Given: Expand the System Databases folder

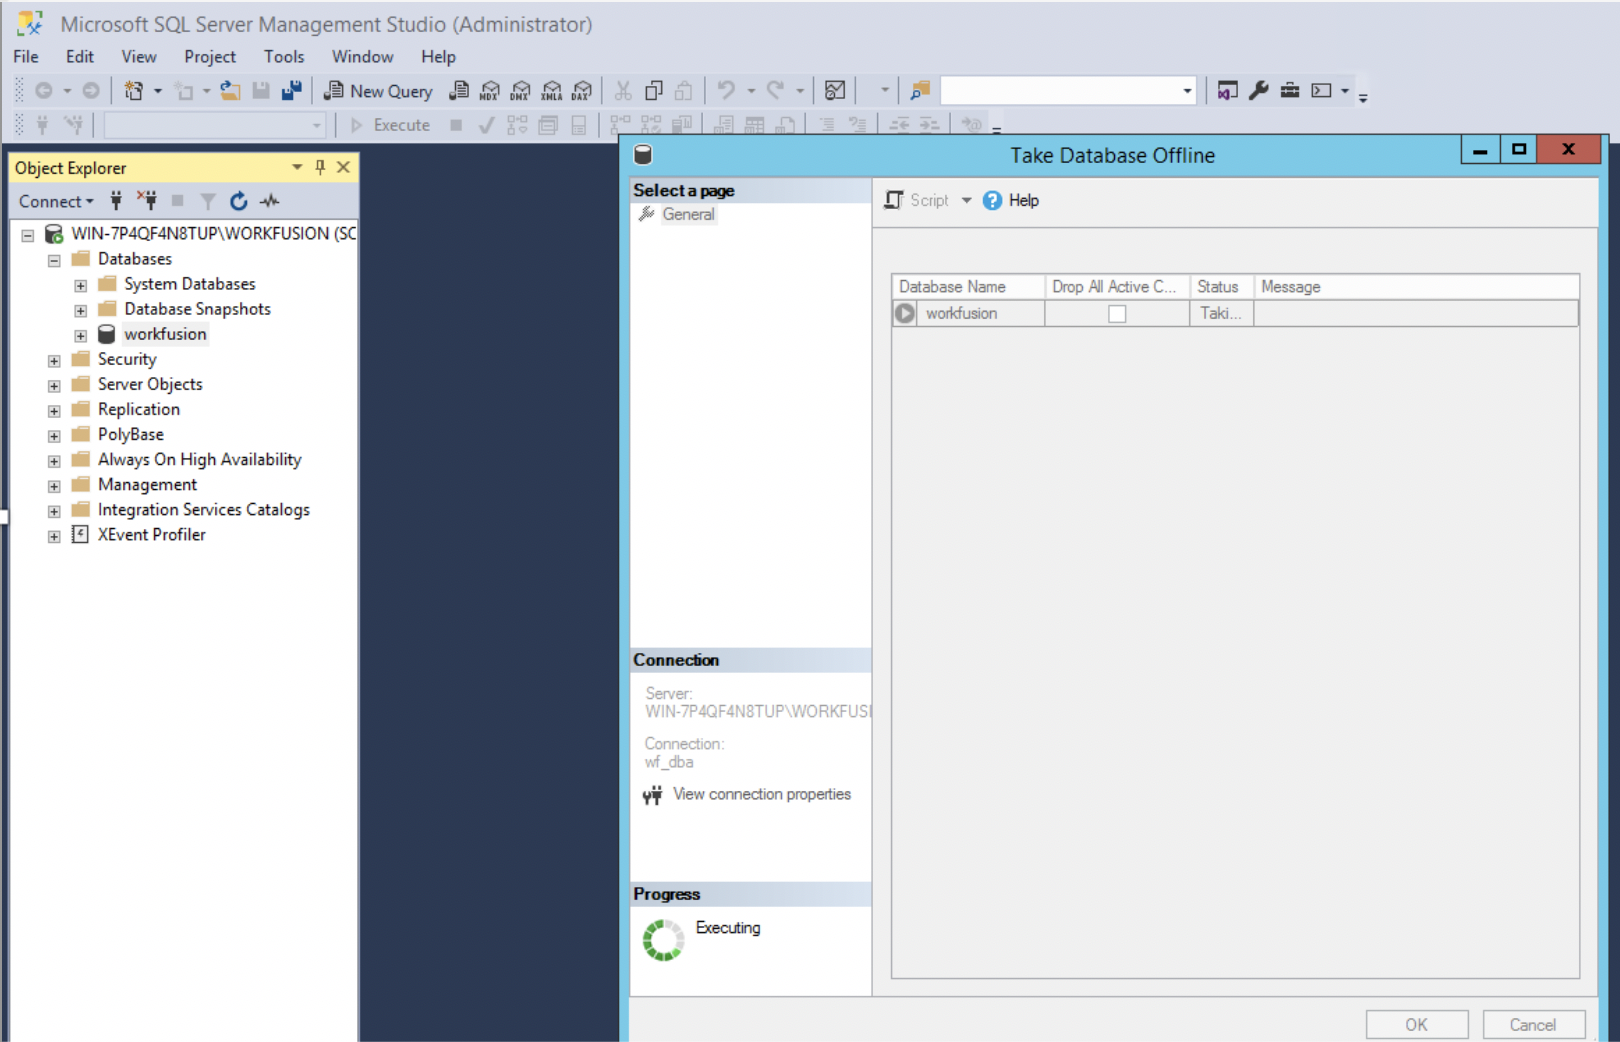Looking at the screenshot, I should (x=80, y=285).
